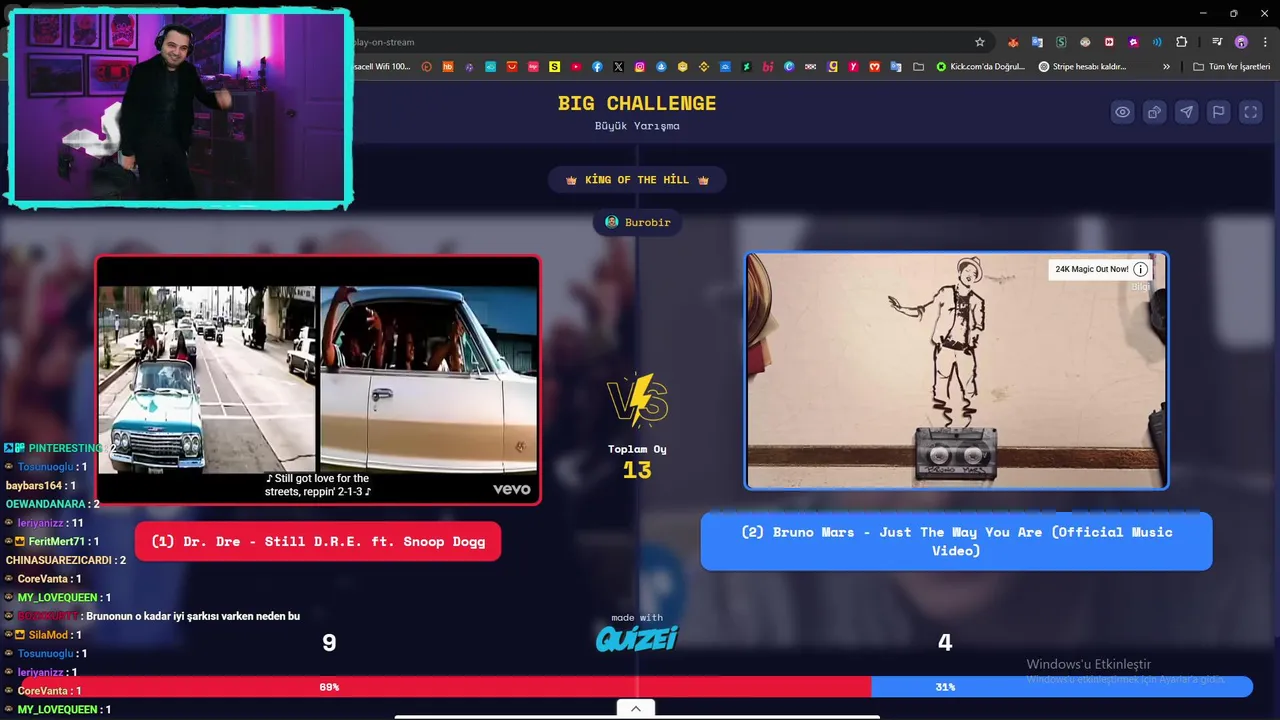Viewport: 1280px width, 720px height.
Task: Open the browser profile avatar
Action: [x=1241, y=42]
